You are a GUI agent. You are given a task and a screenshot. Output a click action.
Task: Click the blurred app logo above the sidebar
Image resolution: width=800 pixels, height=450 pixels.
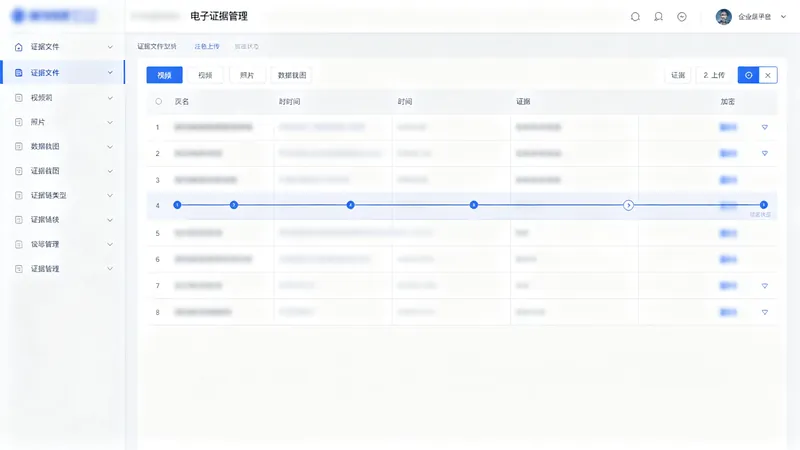53,16
